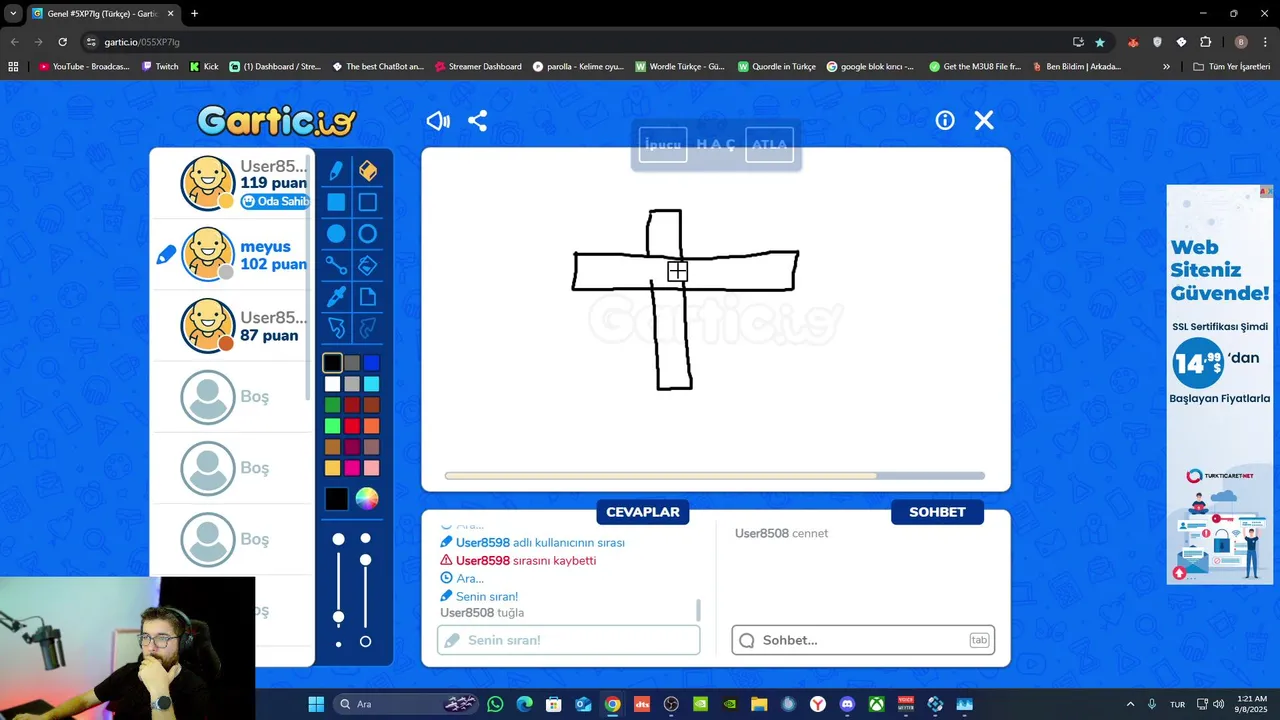Viewport: 1280px width, 720px height.
Task: Bookmark this page with star icon
Action: click(1100, 42)
